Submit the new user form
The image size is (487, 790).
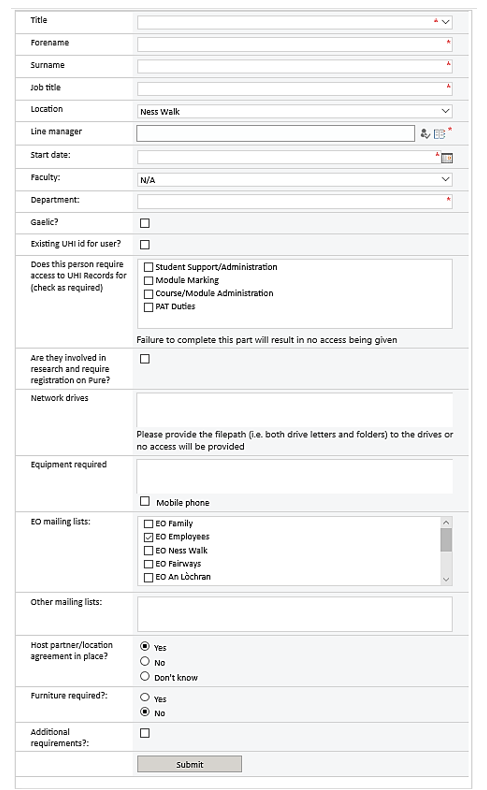click(x=189, y=764)
